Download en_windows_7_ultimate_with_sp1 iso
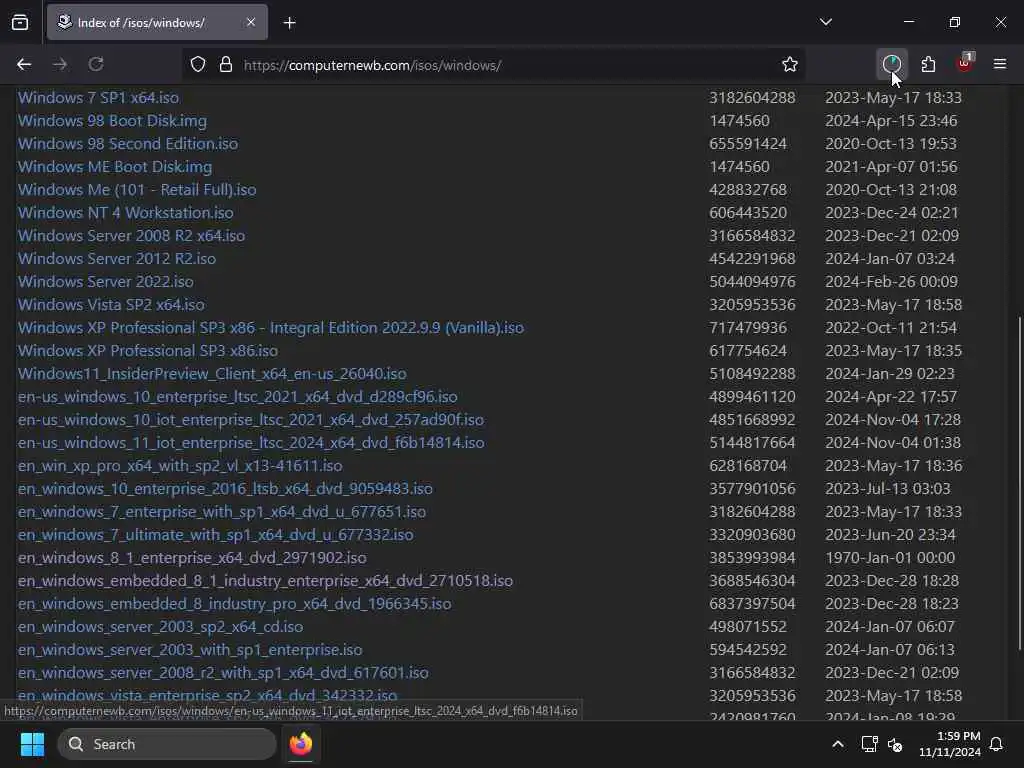The width and height of the screenshot is (1024, 768). pos(216,534)
